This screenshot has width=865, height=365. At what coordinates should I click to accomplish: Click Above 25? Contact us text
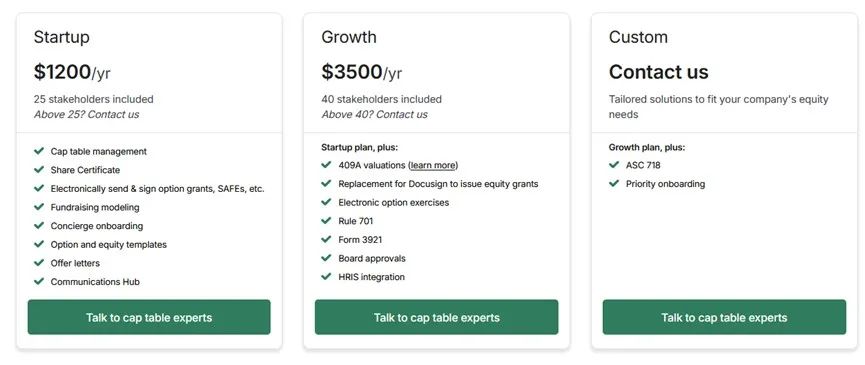[x=87, y=115]
